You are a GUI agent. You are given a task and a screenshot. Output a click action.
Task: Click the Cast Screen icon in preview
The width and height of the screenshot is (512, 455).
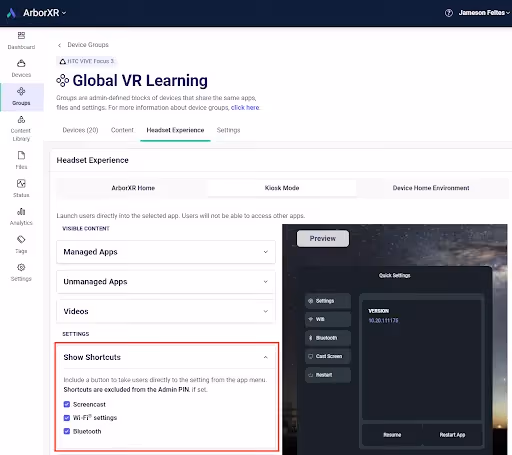point(311,356)
